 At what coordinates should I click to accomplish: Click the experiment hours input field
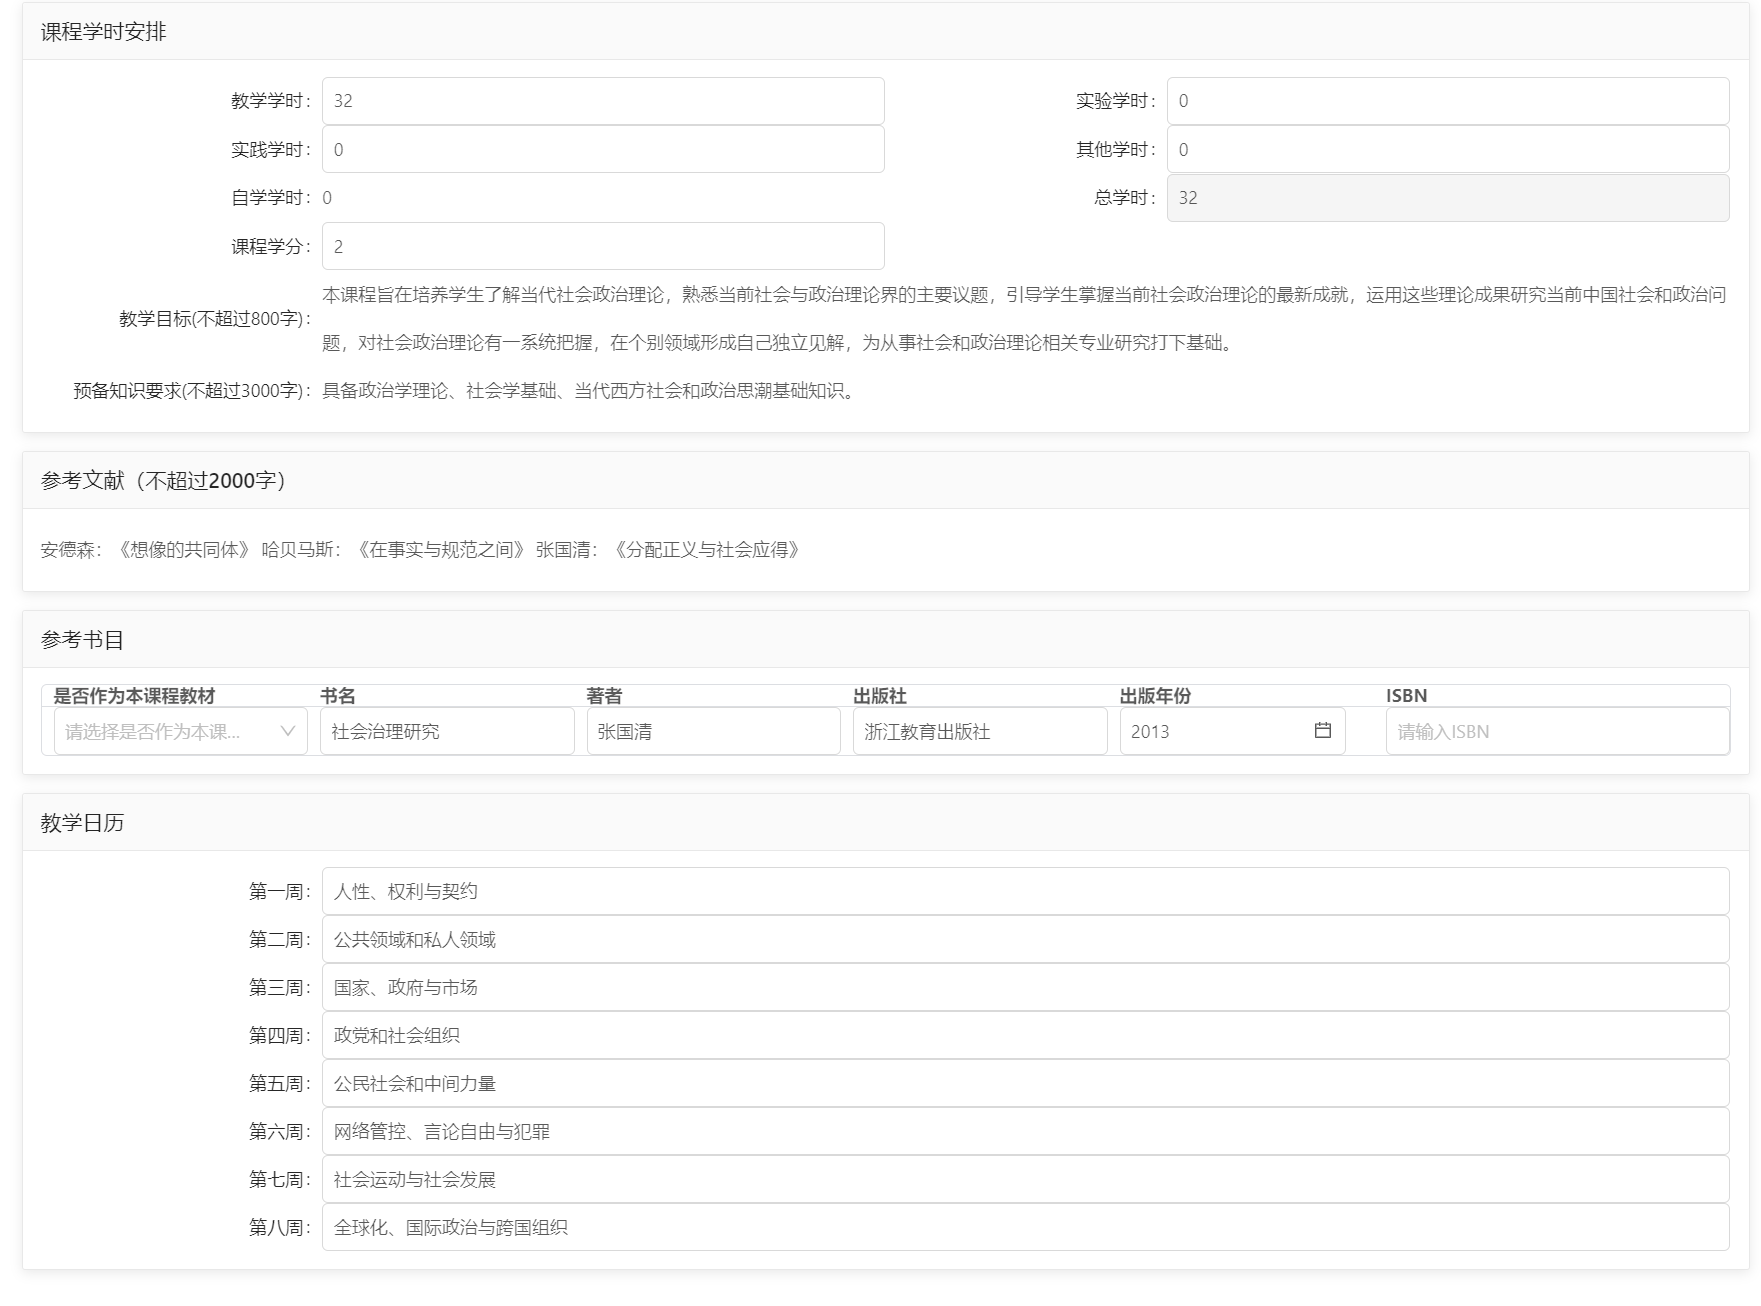(x=1447, y=101)
